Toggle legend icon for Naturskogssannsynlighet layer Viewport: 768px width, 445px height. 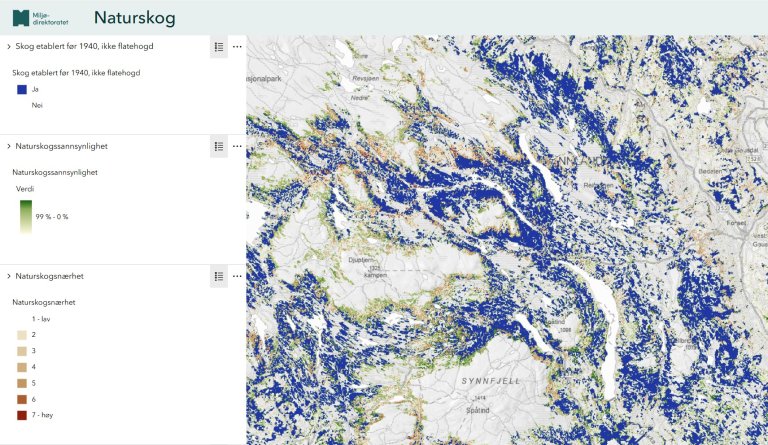pos(218,146)
